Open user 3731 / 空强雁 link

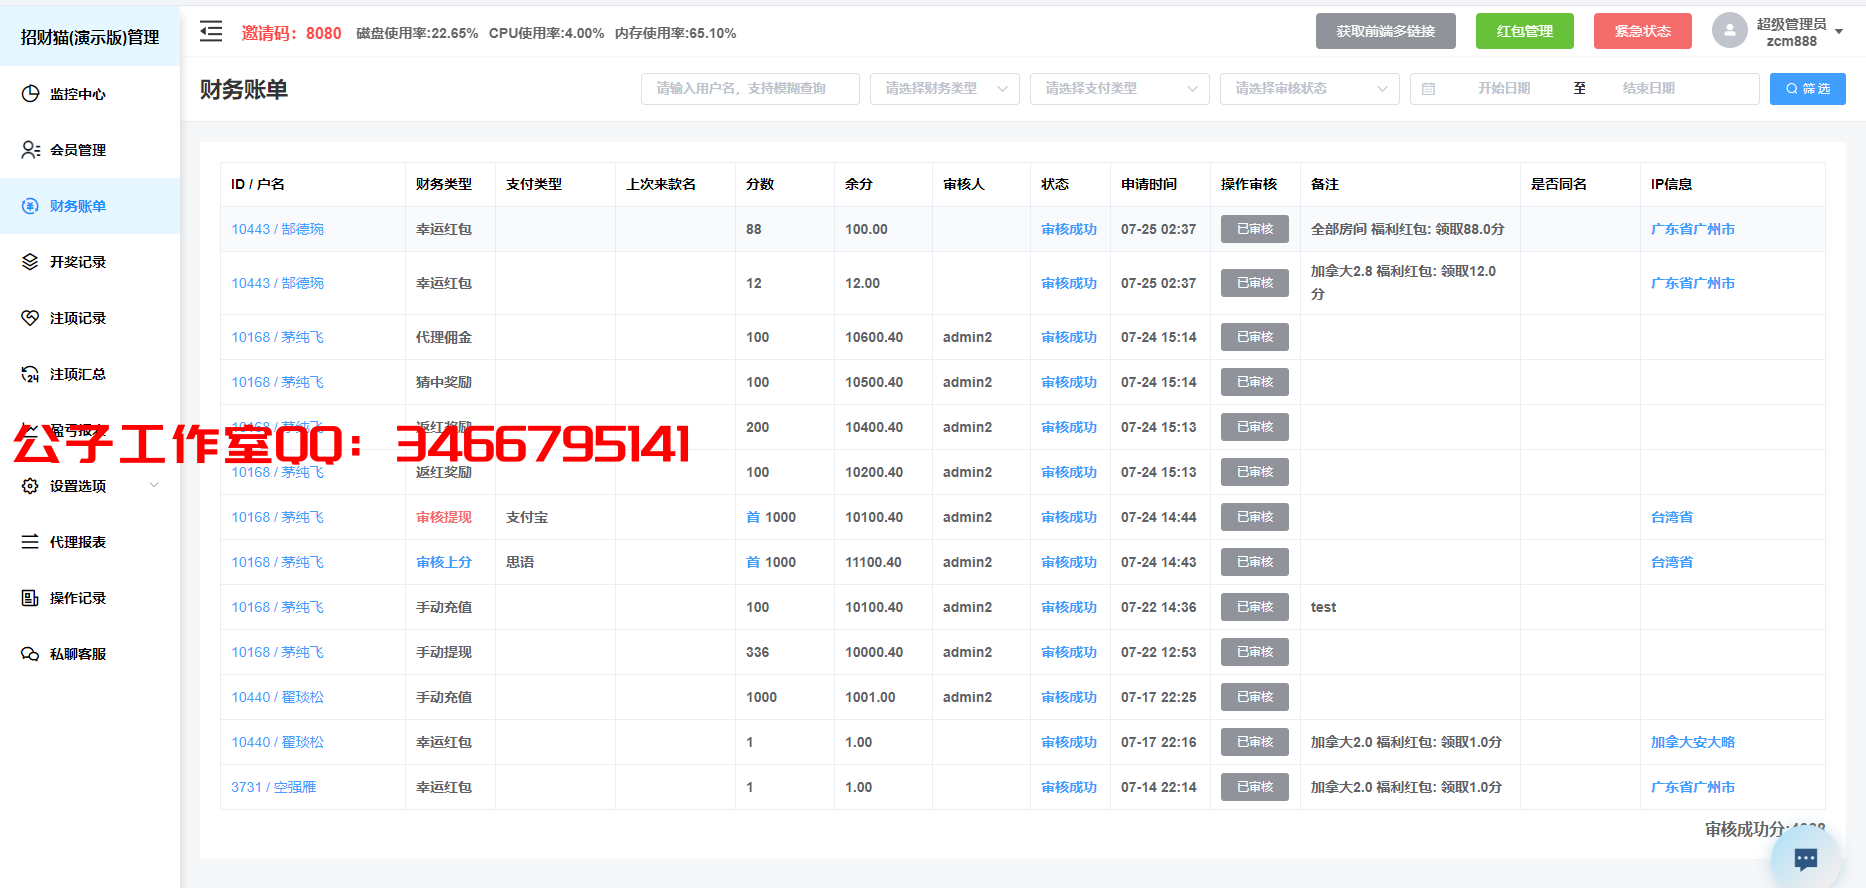pos(274,787)
